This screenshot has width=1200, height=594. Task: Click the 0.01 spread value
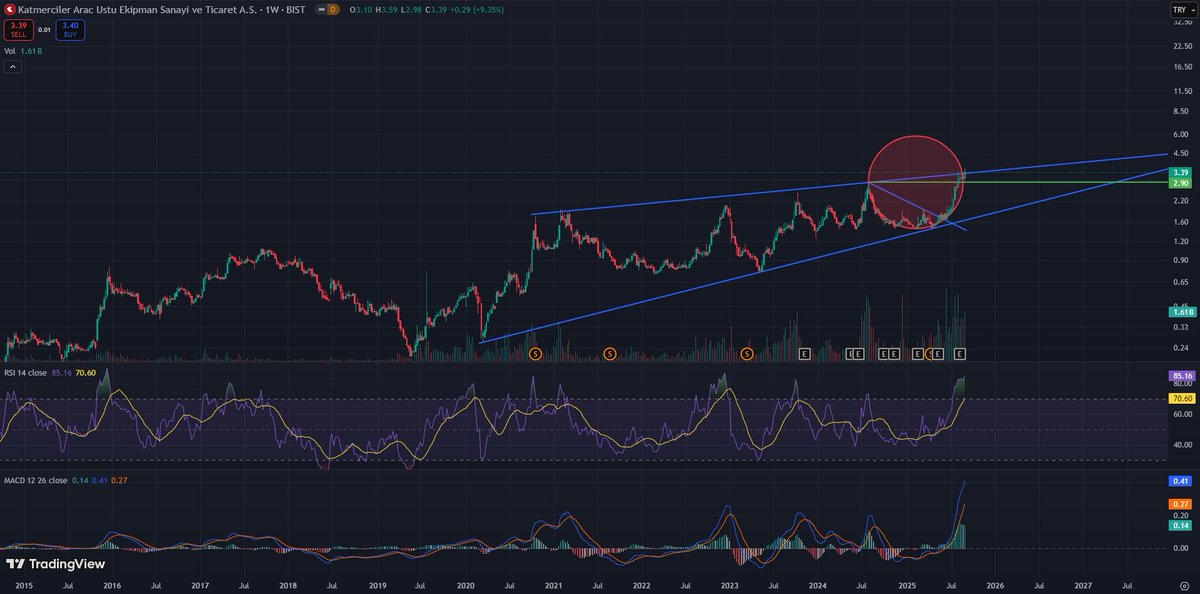click(44, 31)
